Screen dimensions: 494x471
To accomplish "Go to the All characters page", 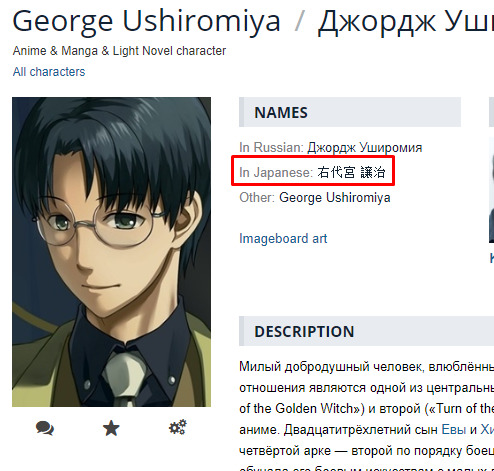I will click(x=49, y=72).
